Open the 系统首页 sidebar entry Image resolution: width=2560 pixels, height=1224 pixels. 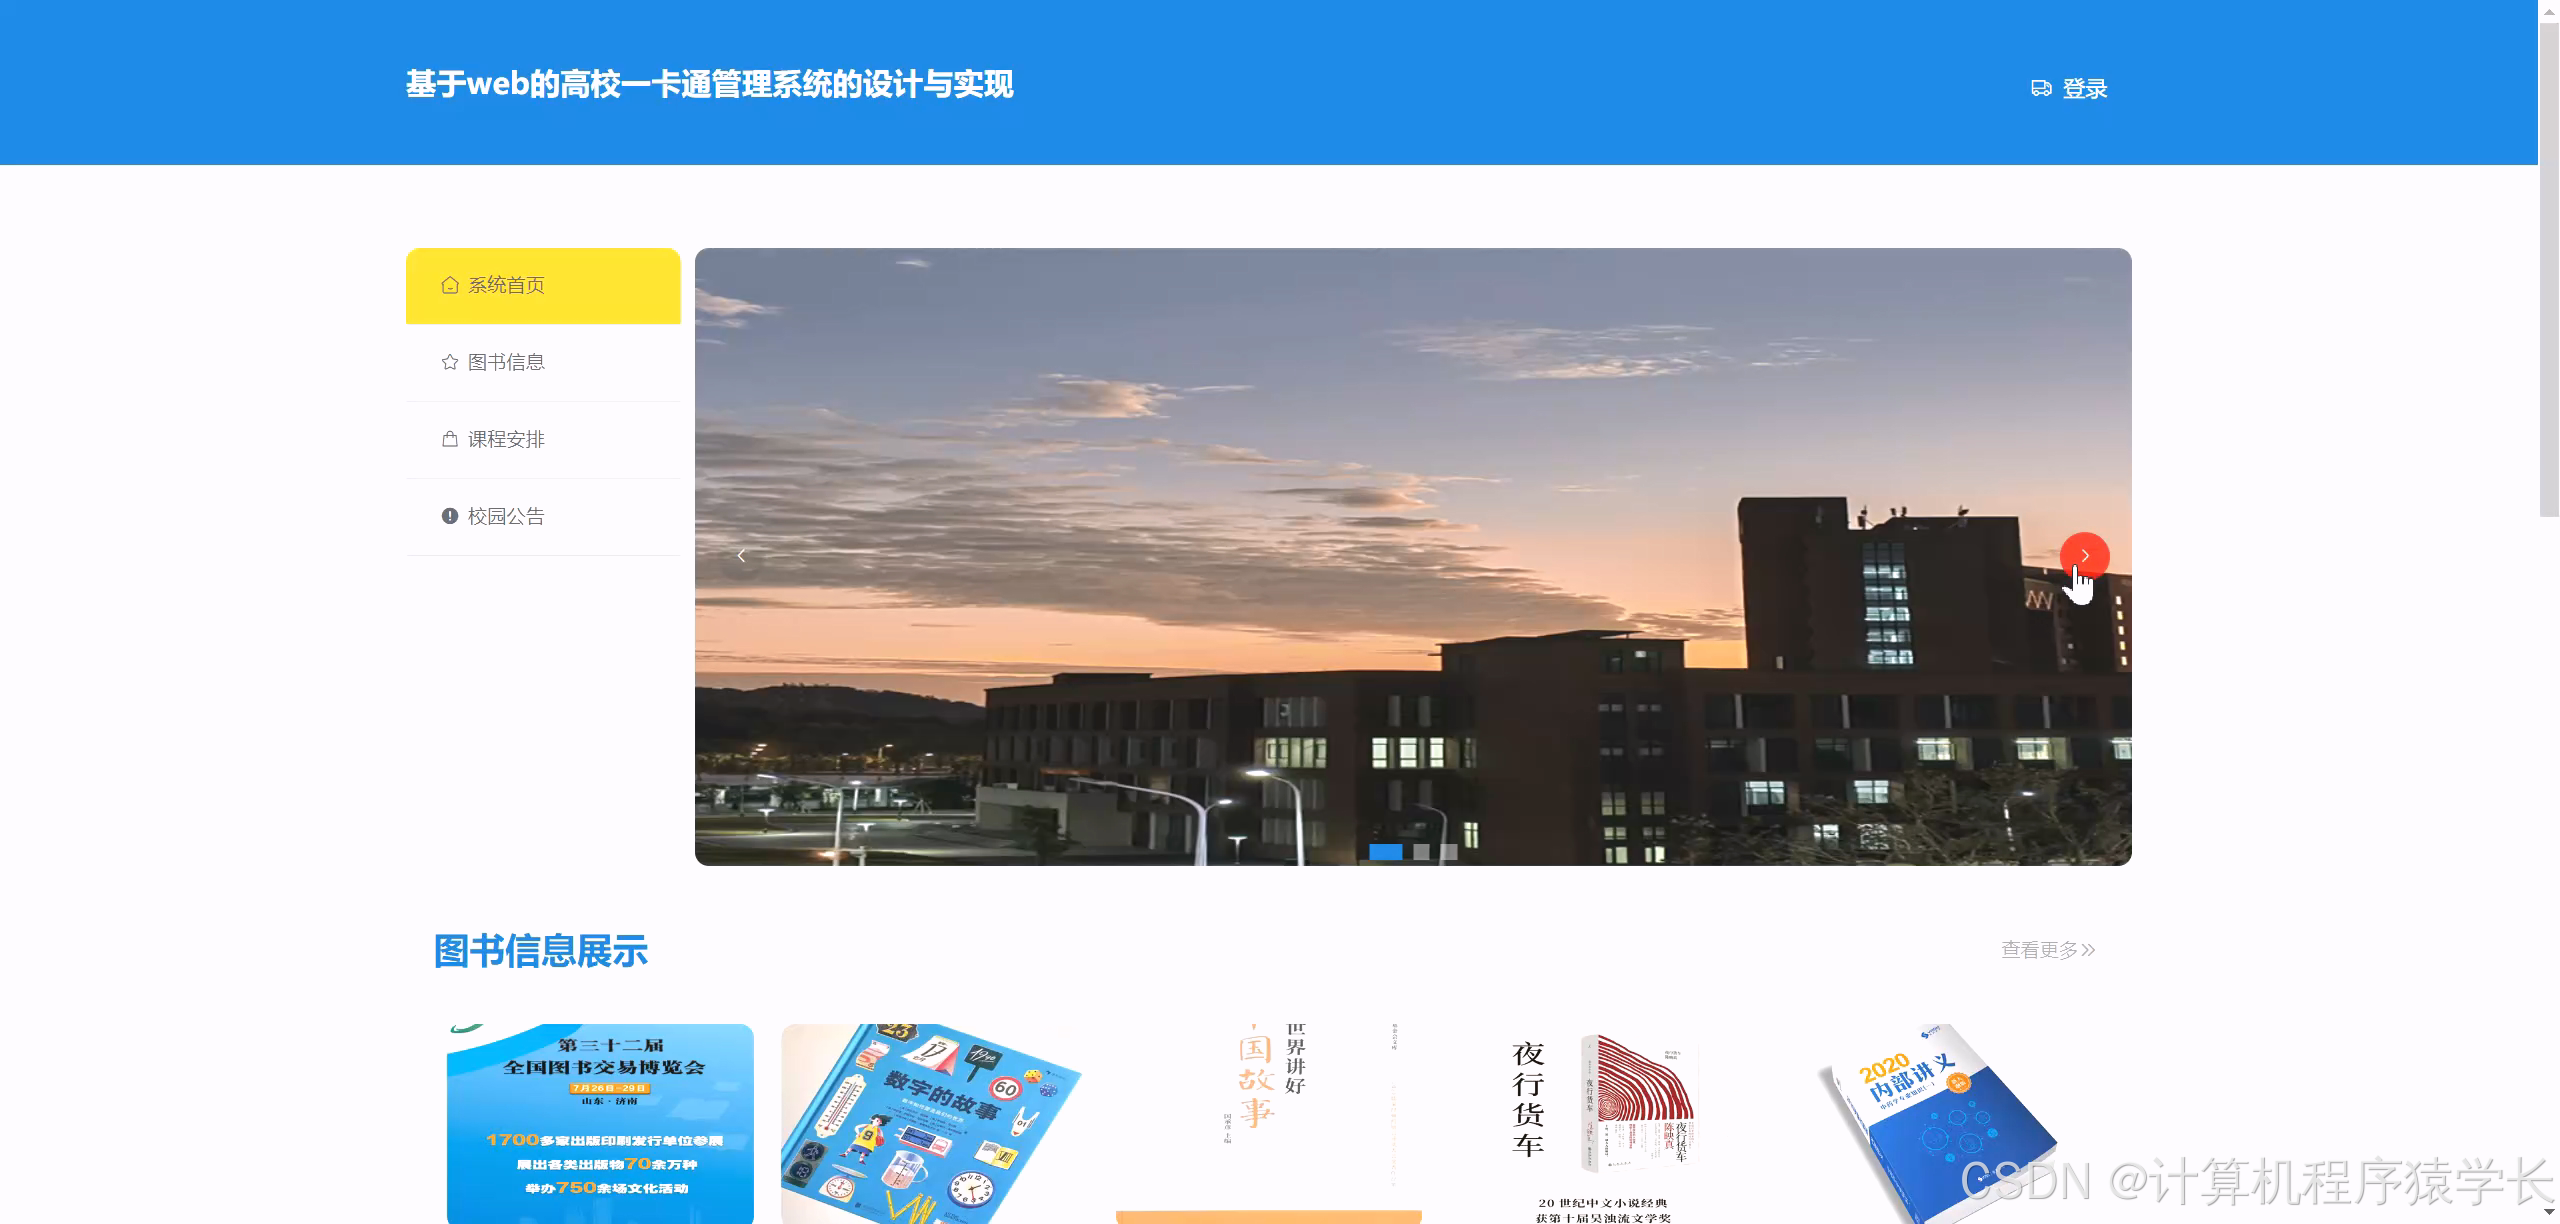point(505,285)
